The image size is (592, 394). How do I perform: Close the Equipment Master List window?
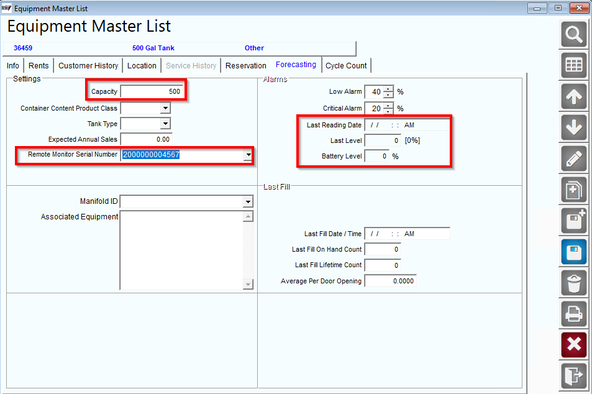tap(579, 8)
